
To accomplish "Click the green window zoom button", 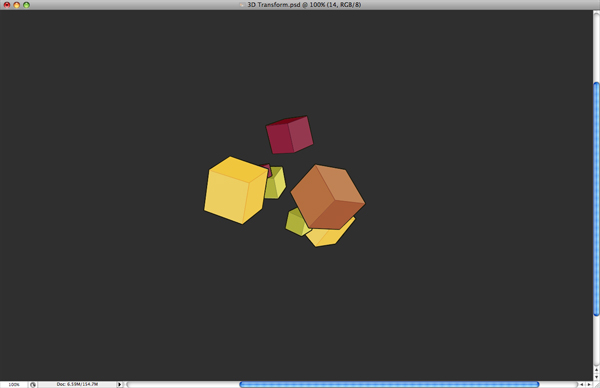I will (26, 5).
